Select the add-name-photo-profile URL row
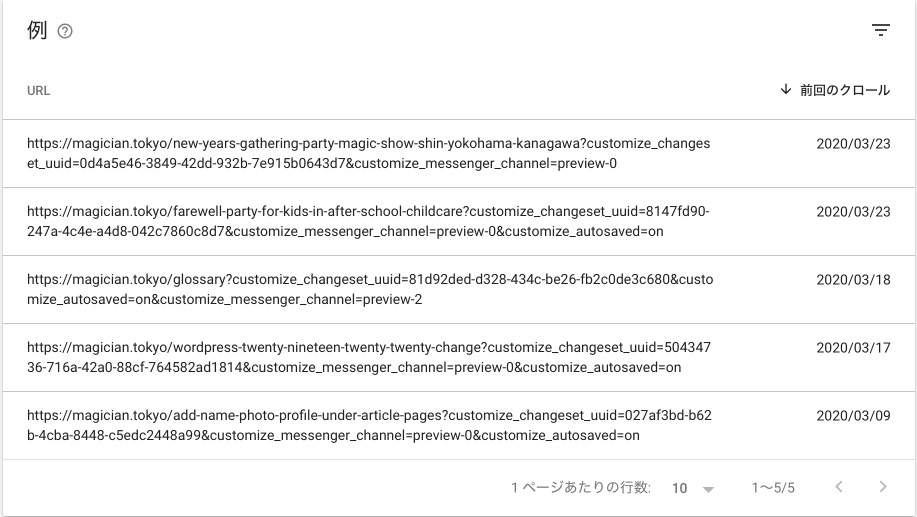 (368, 425)
